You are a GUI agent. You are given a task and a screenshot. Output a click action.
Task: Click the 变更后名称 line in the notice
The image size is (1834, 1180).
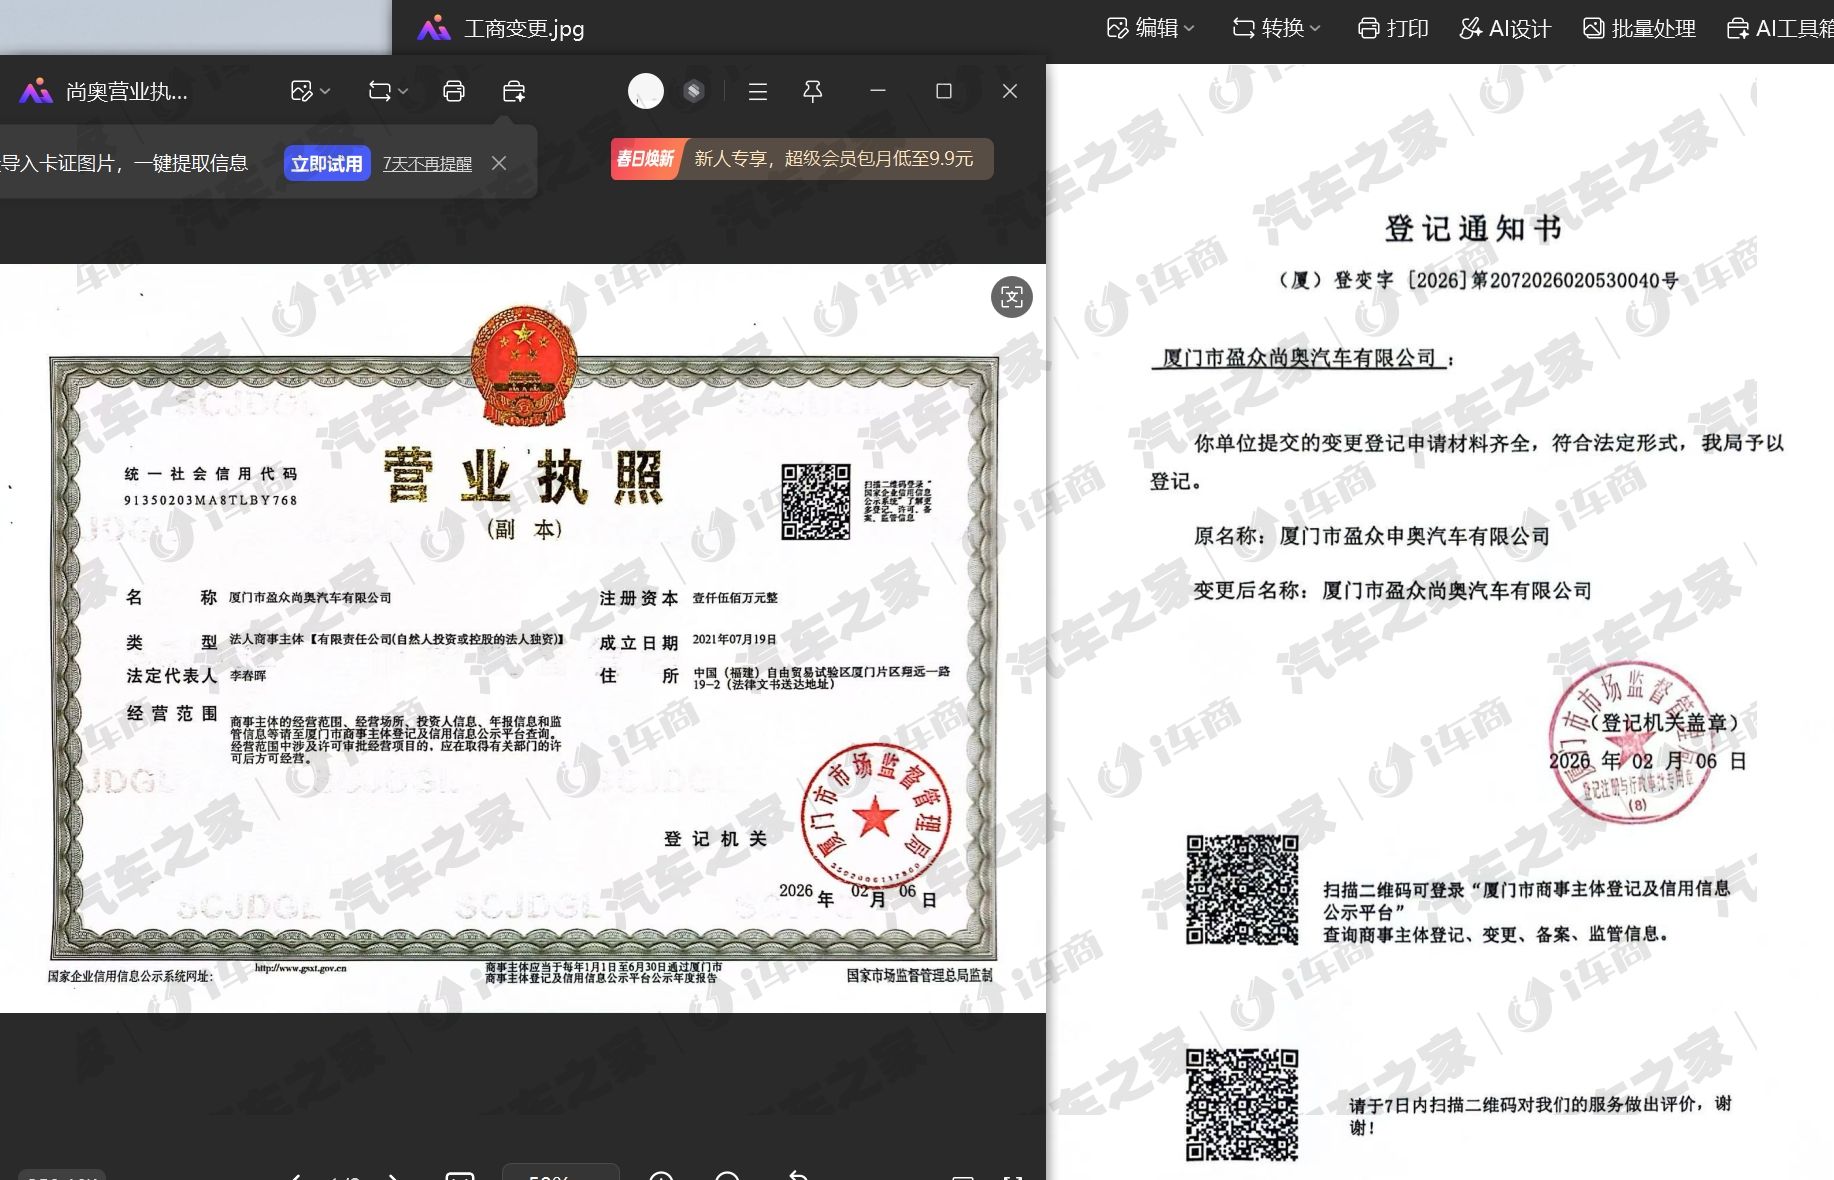[1392, 590]
